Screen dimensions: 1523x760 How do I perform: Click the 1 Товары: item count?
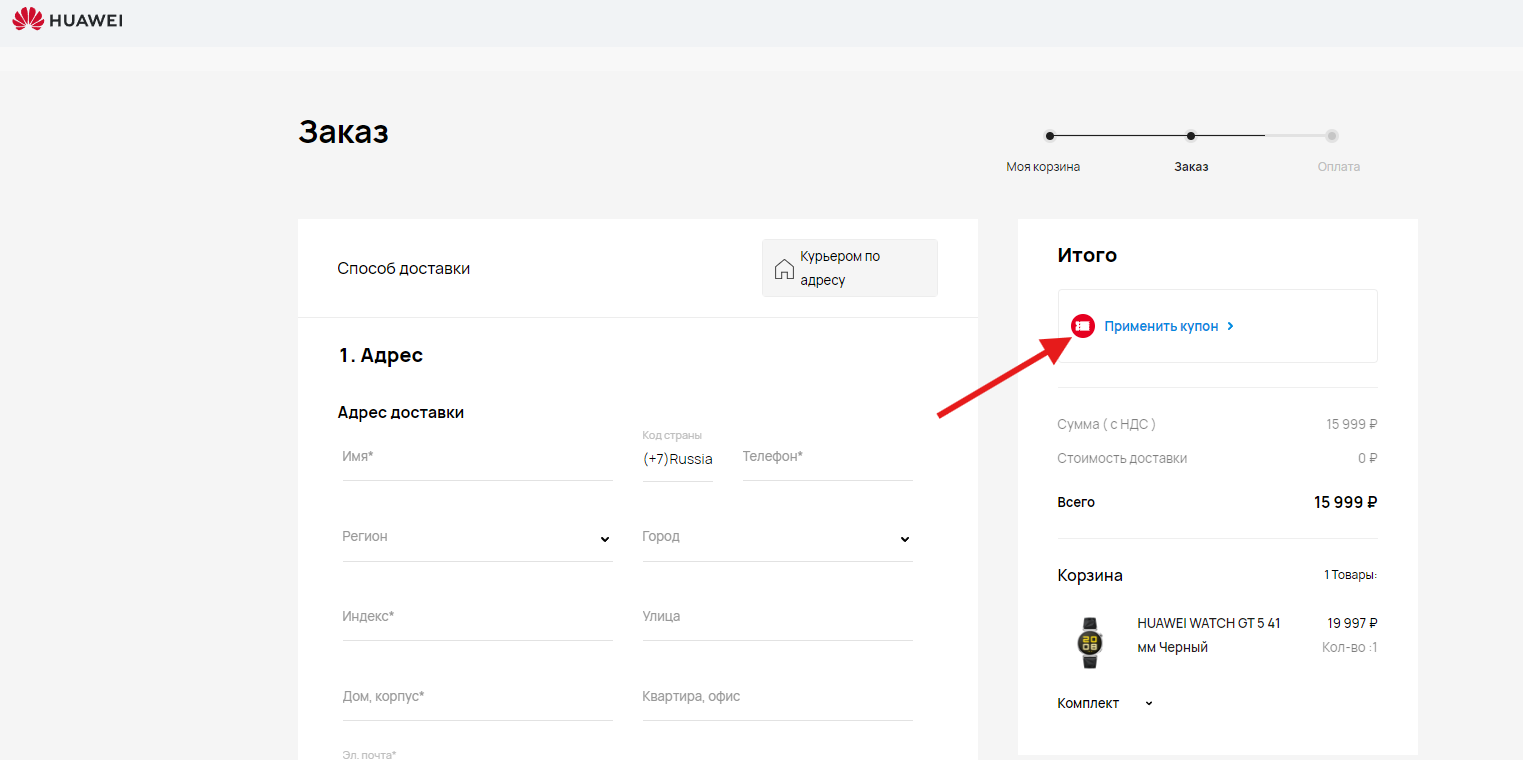1350,575
